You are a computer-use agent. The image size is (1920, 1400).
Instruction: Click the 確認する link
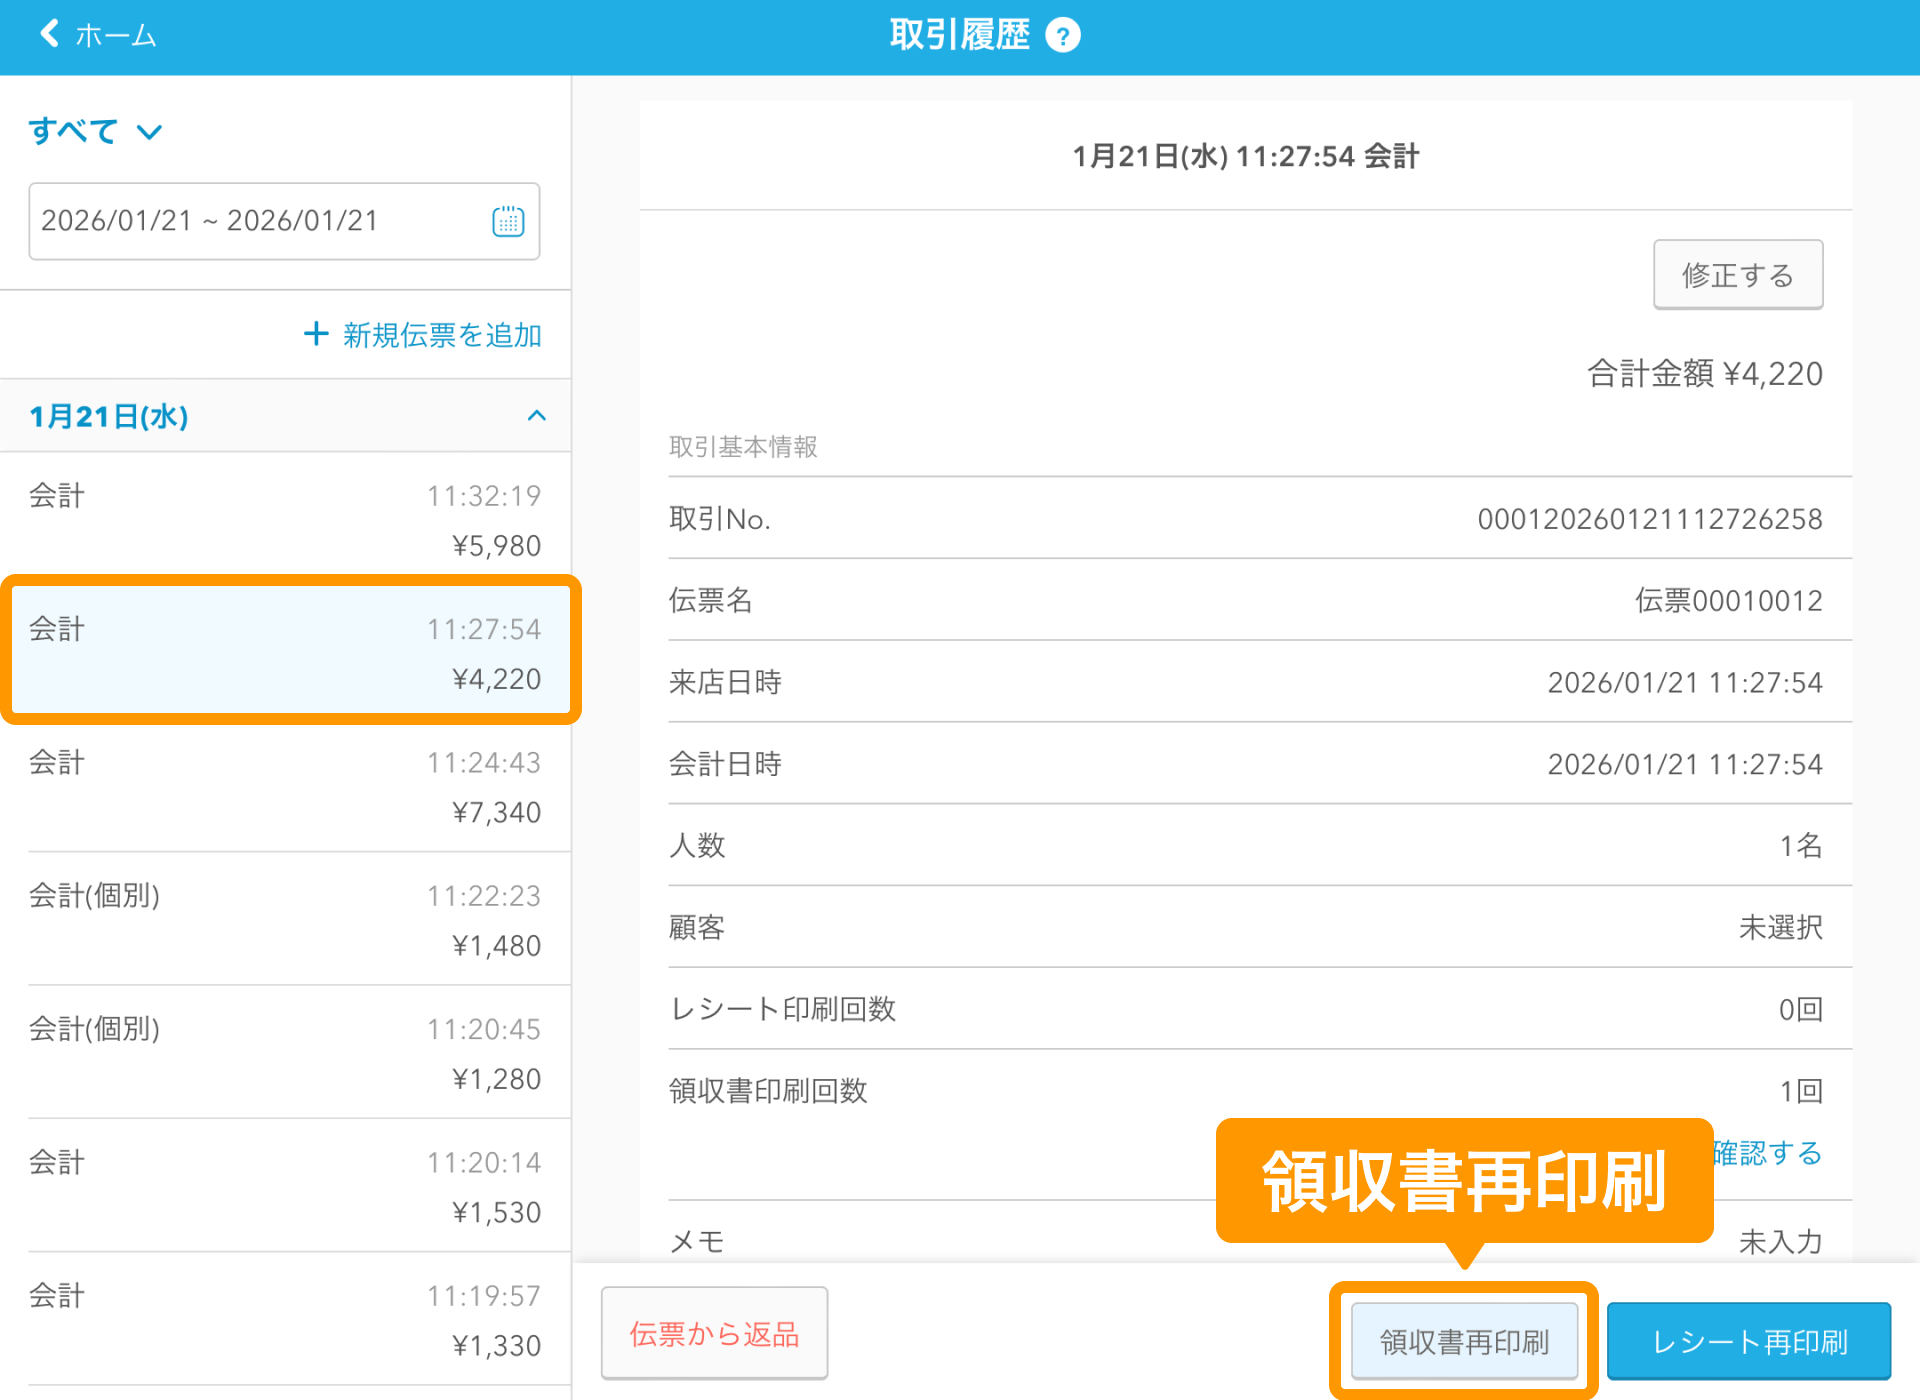1768,1153
